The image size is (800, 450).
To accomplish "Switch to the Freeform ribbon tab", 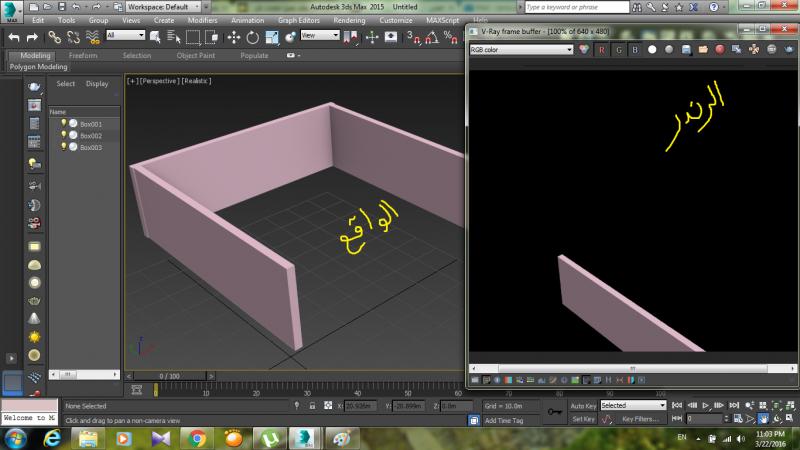I will coord(83,56).
